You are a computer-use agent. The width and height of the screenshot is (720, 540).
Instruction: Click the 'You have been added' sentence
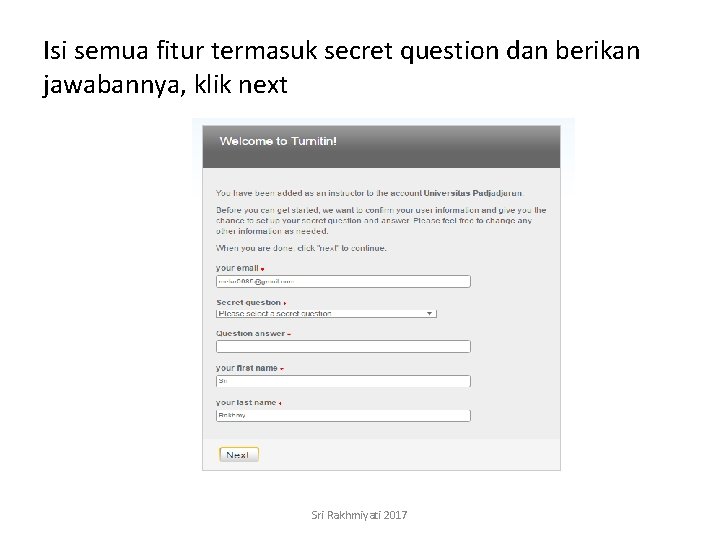pyautogui.click(x=320, y=193)
